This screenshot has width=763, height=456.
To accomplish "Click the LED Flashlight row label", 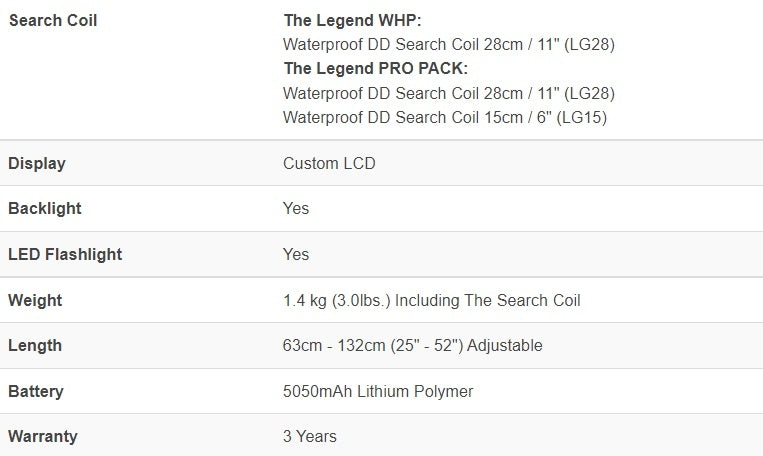I will 65,254.
